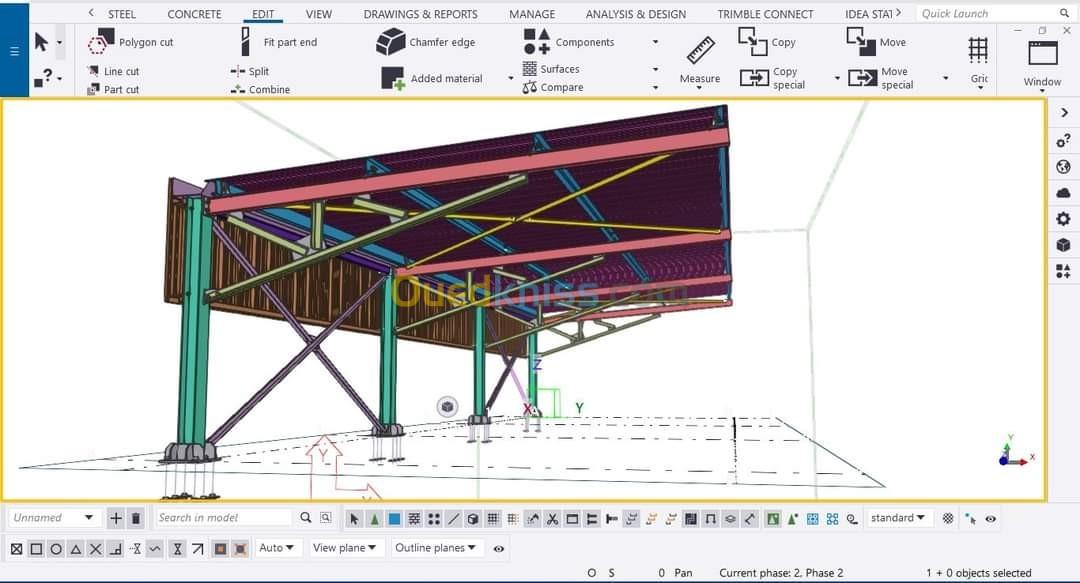Viewport: 1080px width, 583px height.
Task: Click the Surfaces button
Action: coord(551,69)
